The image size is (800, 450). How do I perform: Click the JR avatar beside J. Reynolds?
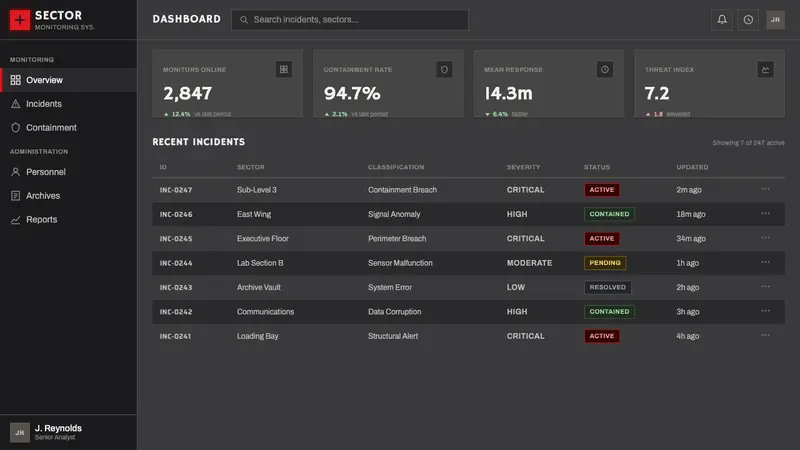pyautogui.click(x=20, y=433)
